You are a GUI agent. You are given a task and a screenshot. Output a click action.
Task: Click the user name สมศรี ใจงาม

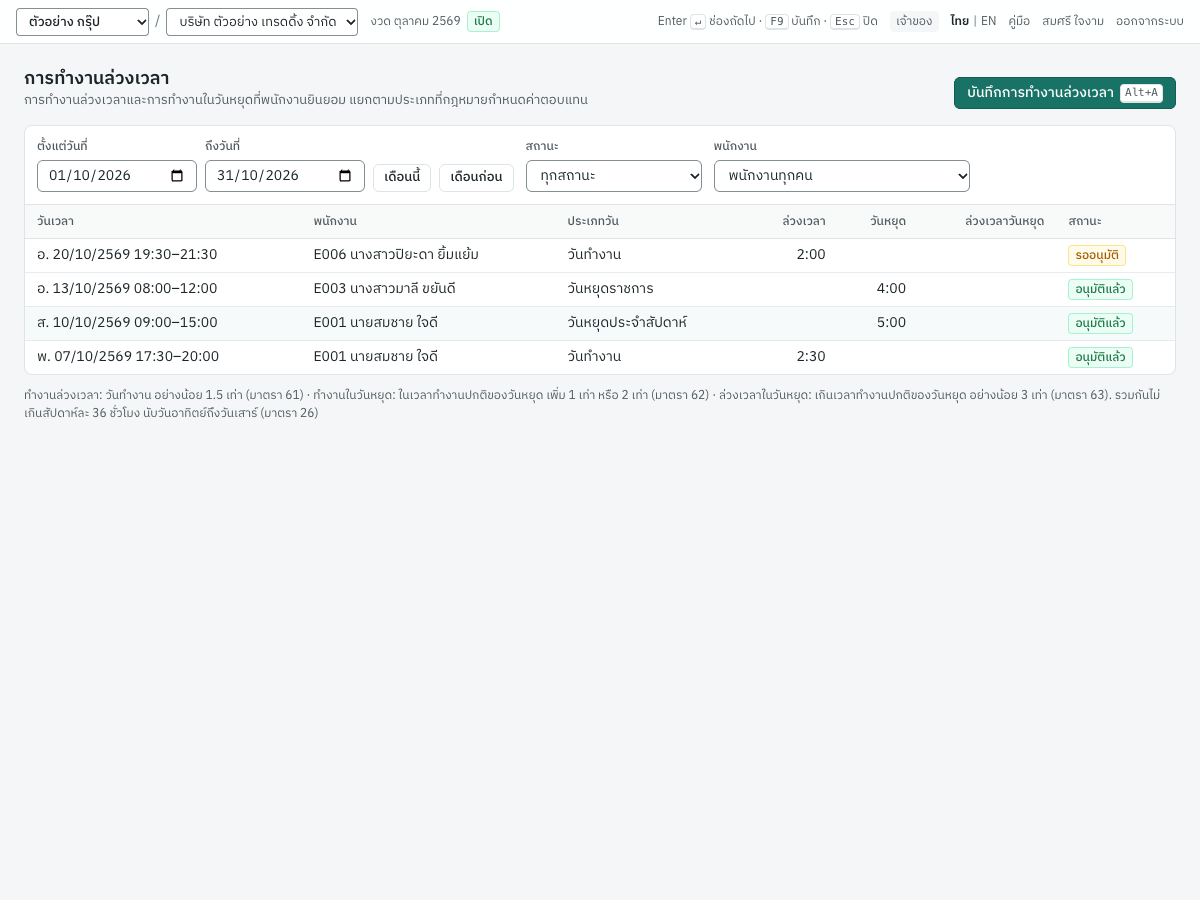[x=1073, y=21]
